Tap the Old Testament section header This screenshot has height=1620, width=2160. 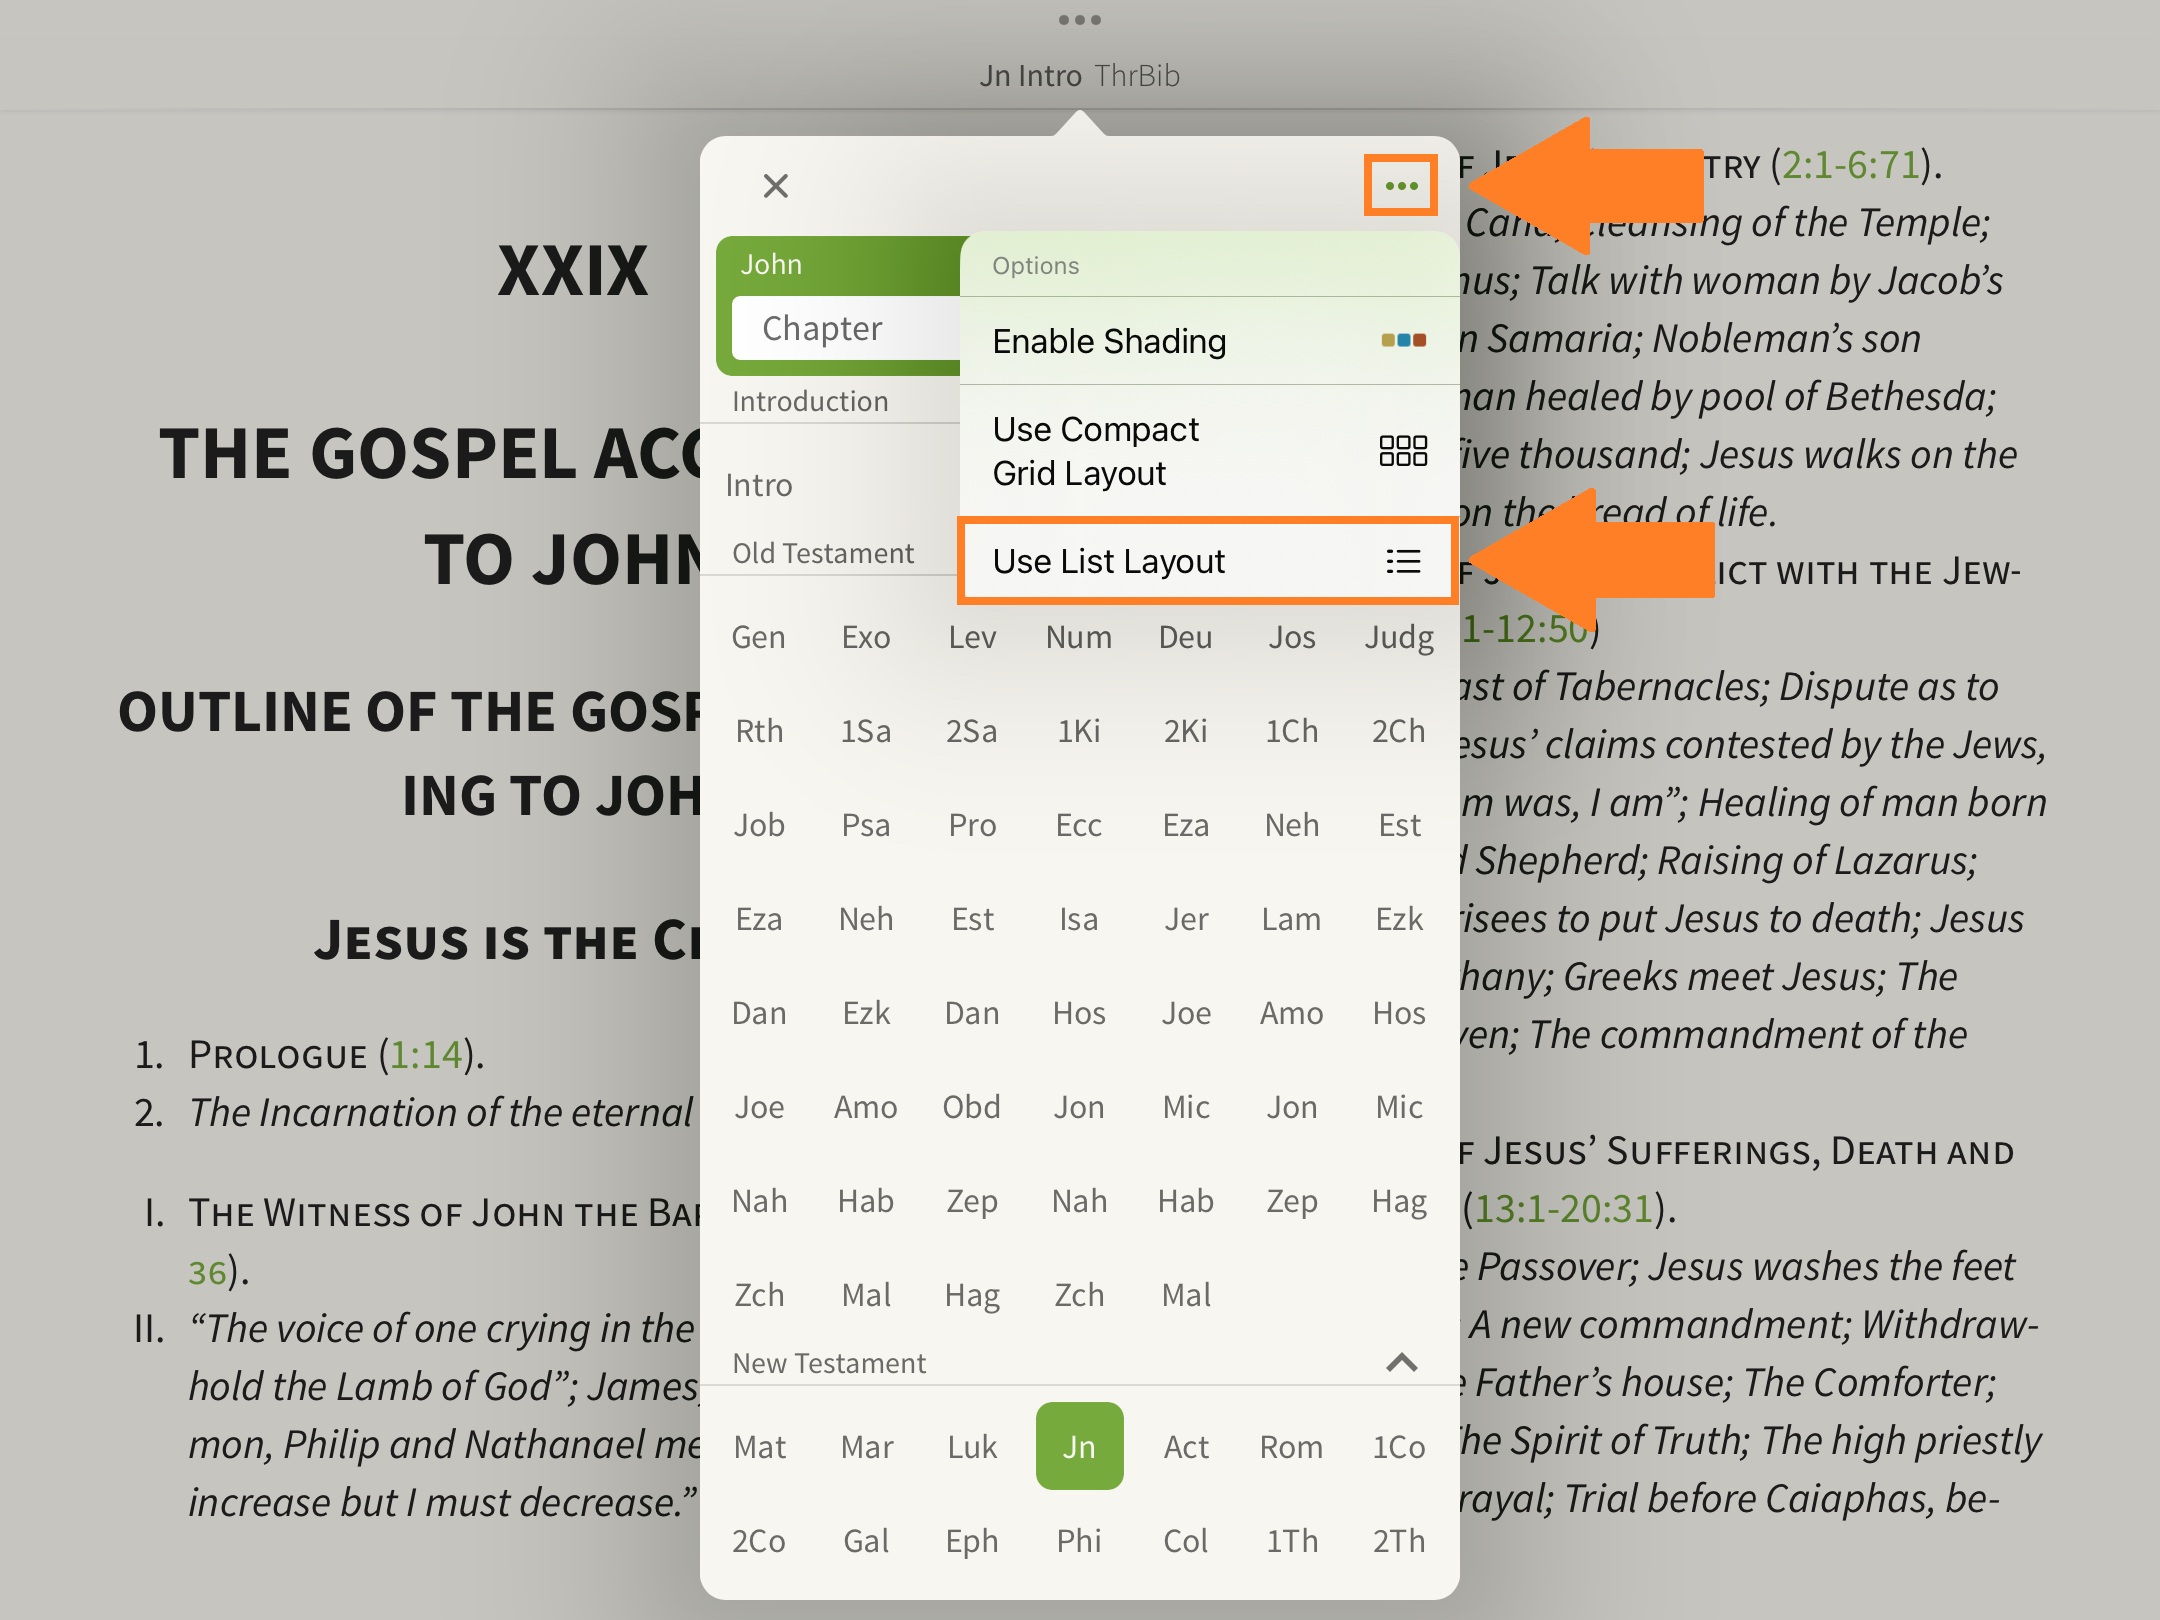click(x=822, y=554)
